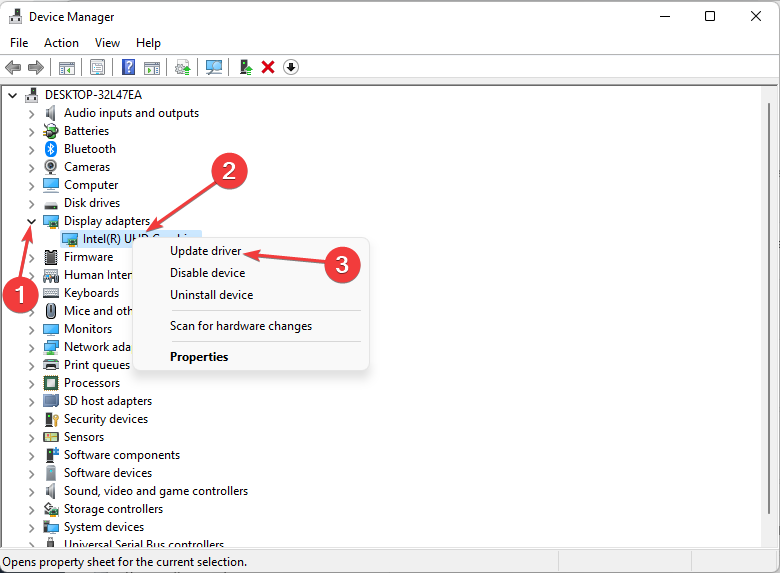Click the Back arrow toolbar icon
Screen dimensions: 780x573
pyautogui.click(x=13, y=67)
